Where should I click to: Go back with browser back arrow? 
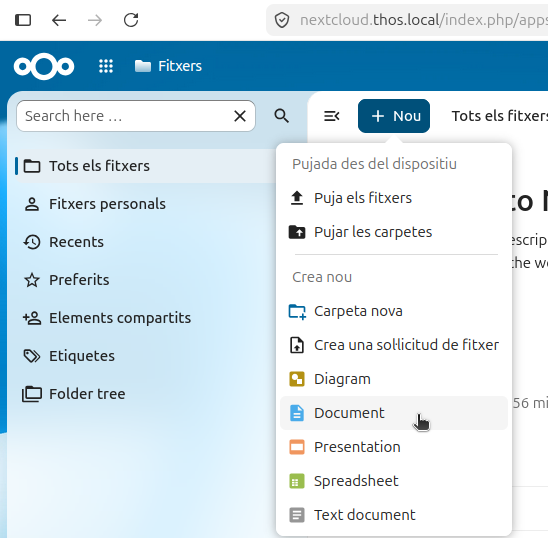[59, 20]
